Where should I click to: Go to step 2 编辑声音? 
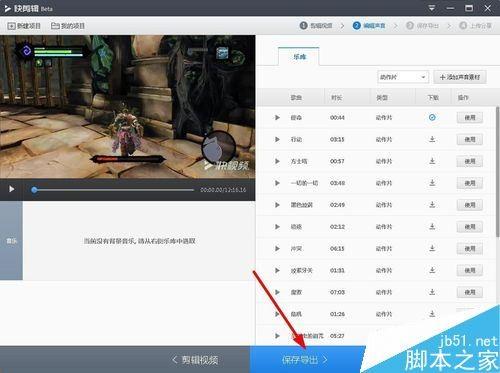click(369, 25)
